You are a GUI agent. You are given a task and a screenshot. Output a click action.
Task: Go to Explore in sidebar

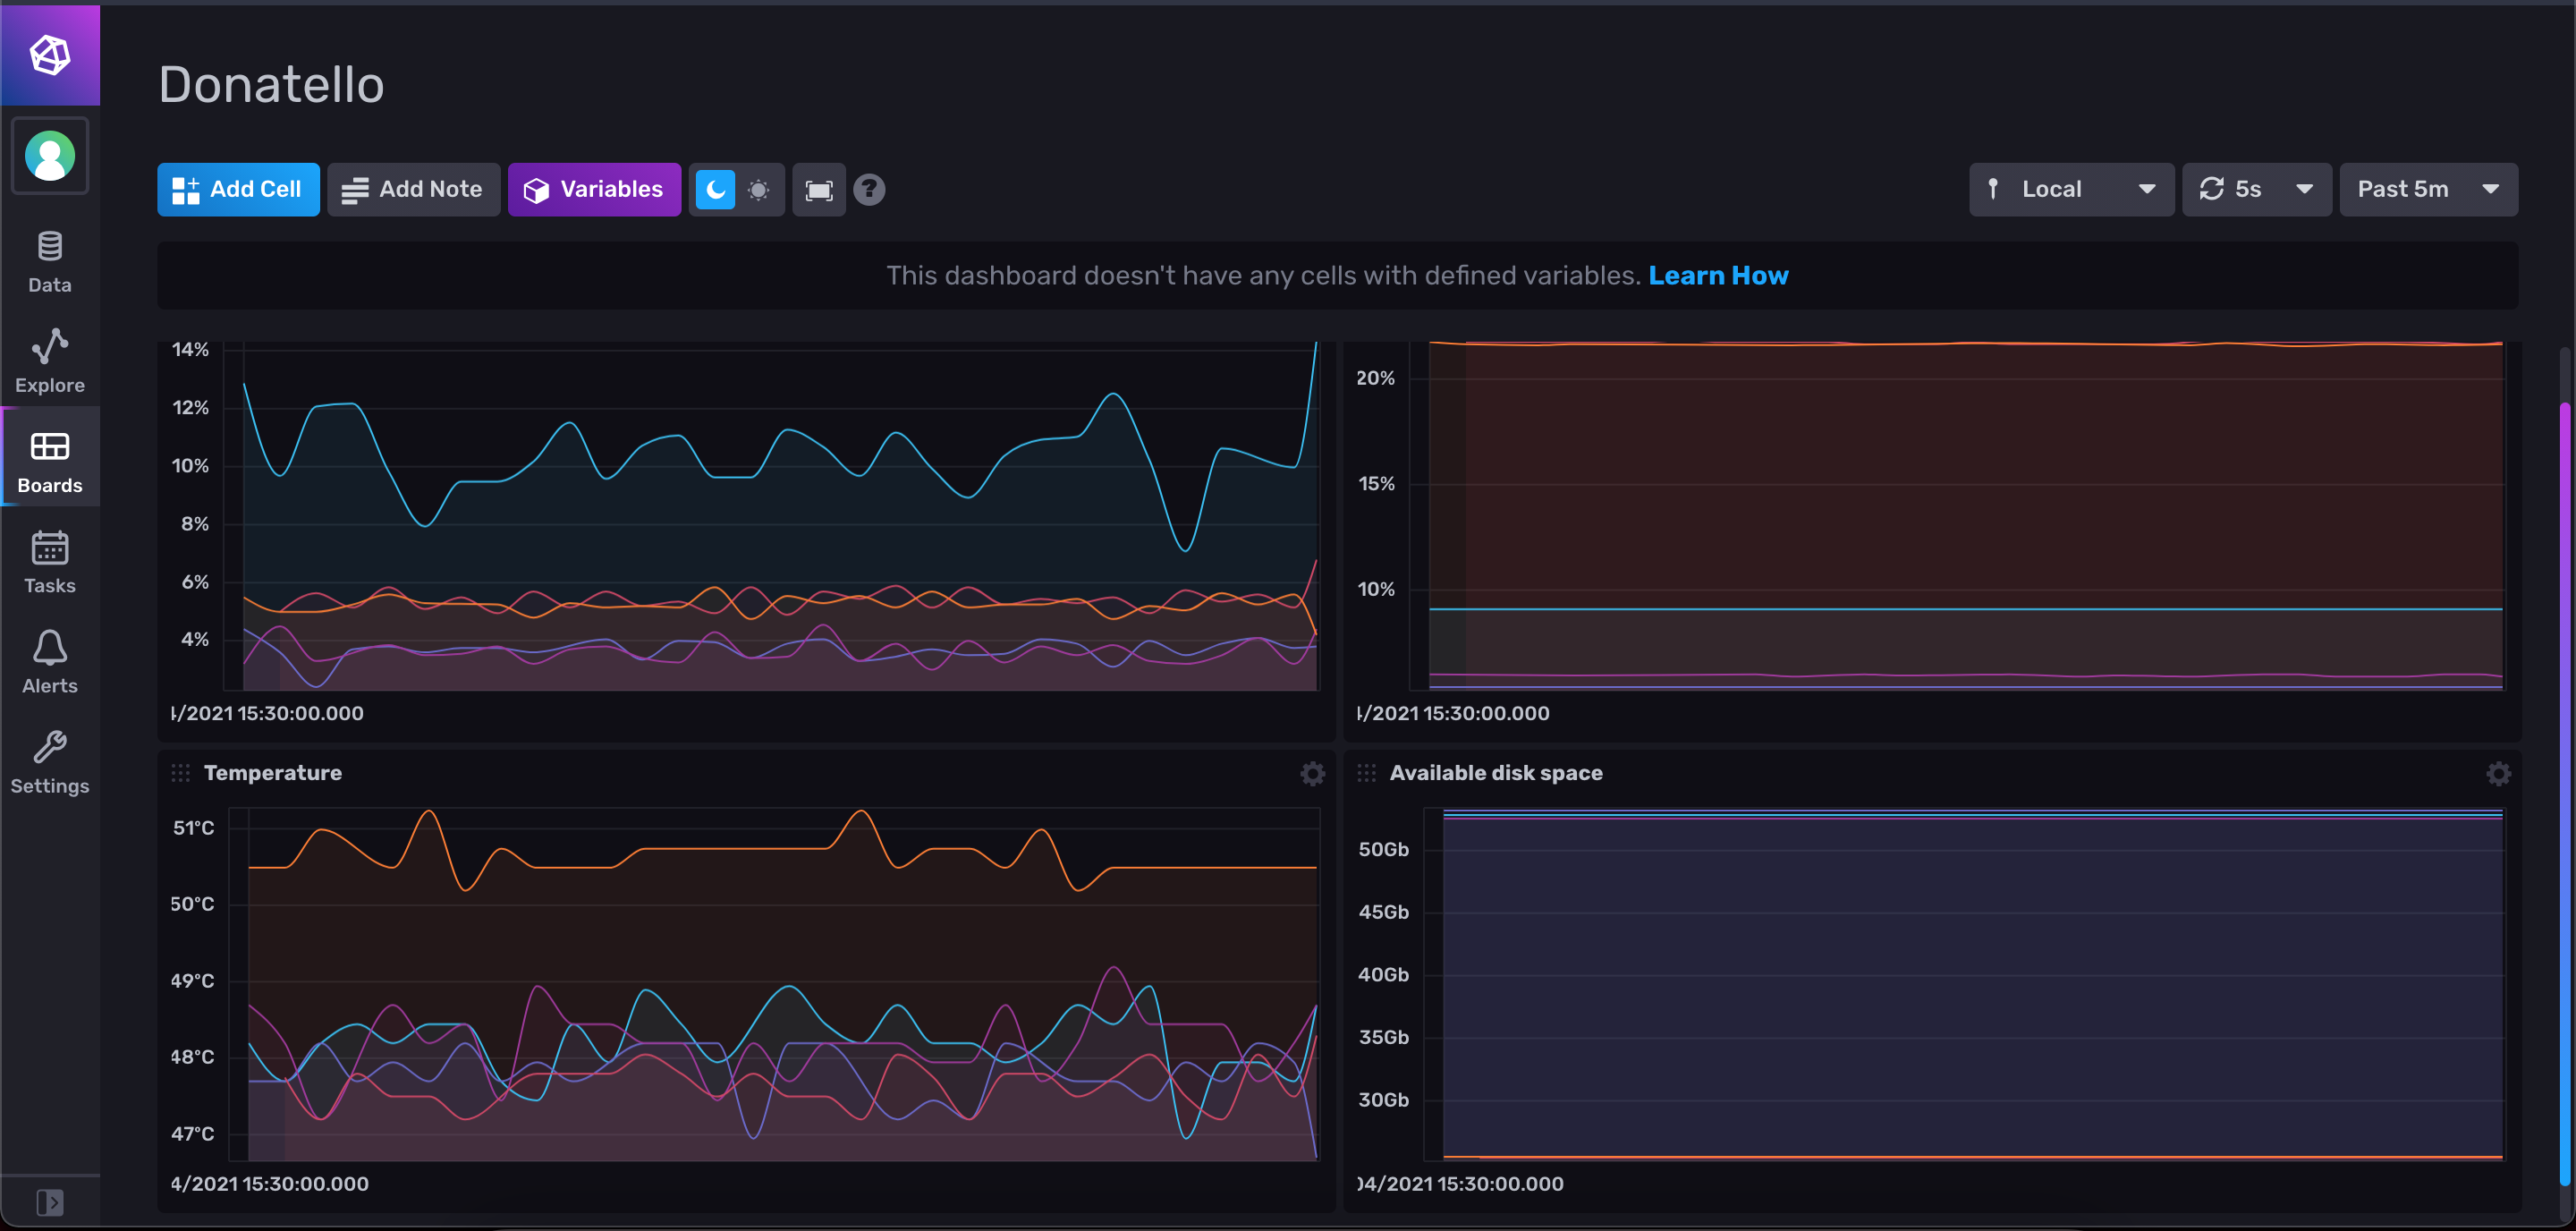point(50,360)
